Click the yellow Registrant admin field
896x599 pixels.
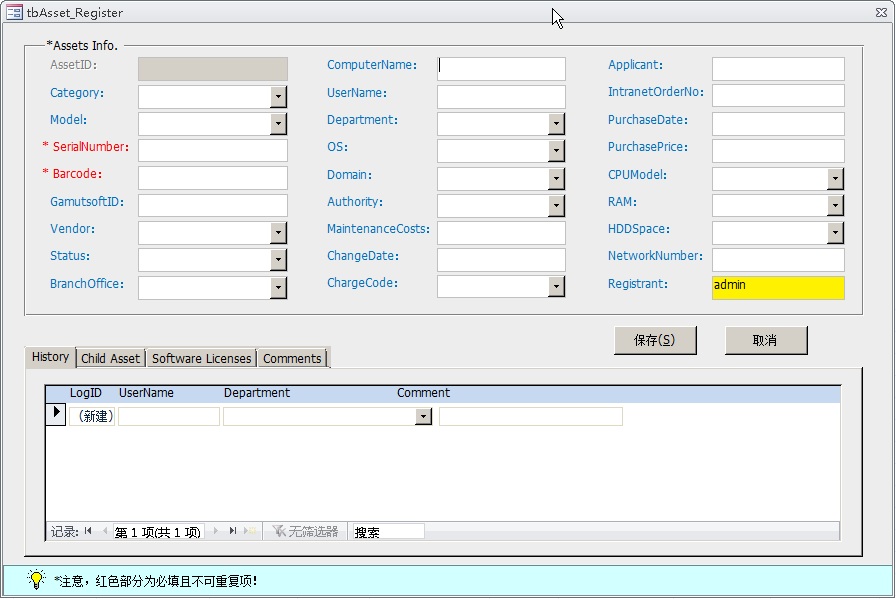[x=778, y=288]
